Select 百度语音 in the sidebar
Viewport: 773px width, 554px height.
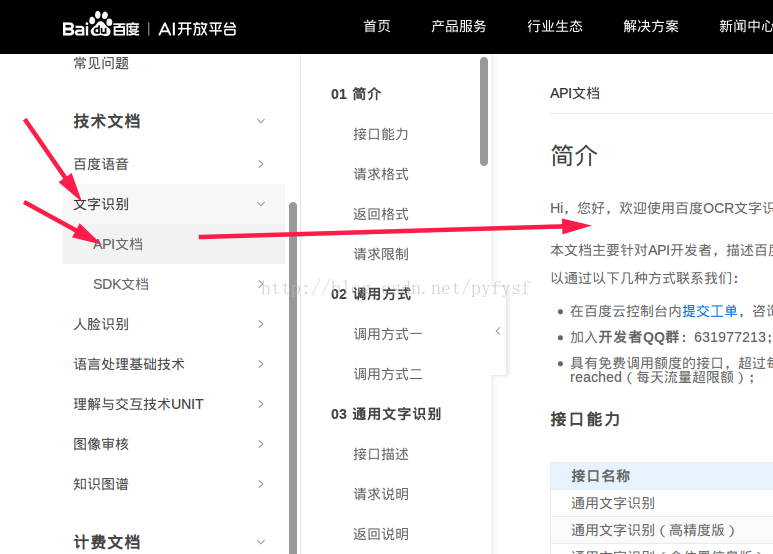click(x=101, y=164)
